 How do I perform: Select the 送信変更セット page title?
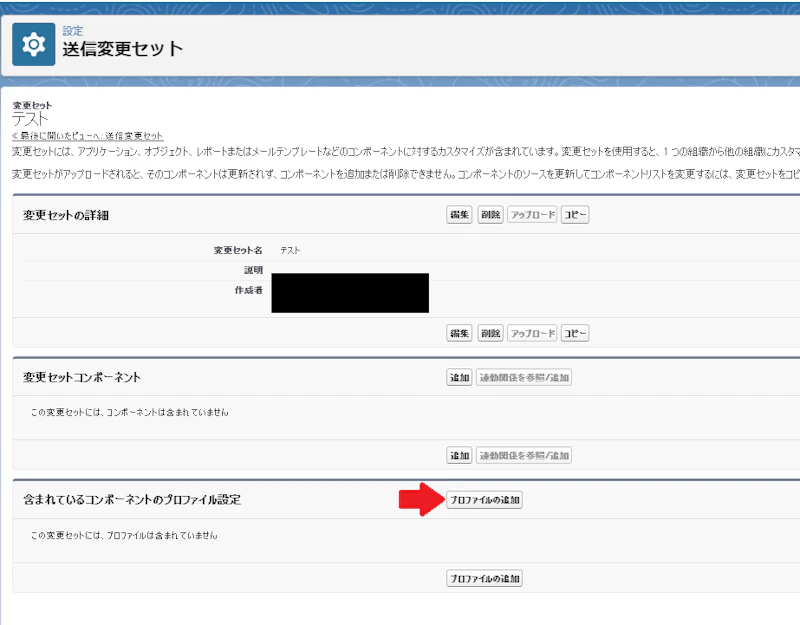pyautogui.click(x=122, y=49)
